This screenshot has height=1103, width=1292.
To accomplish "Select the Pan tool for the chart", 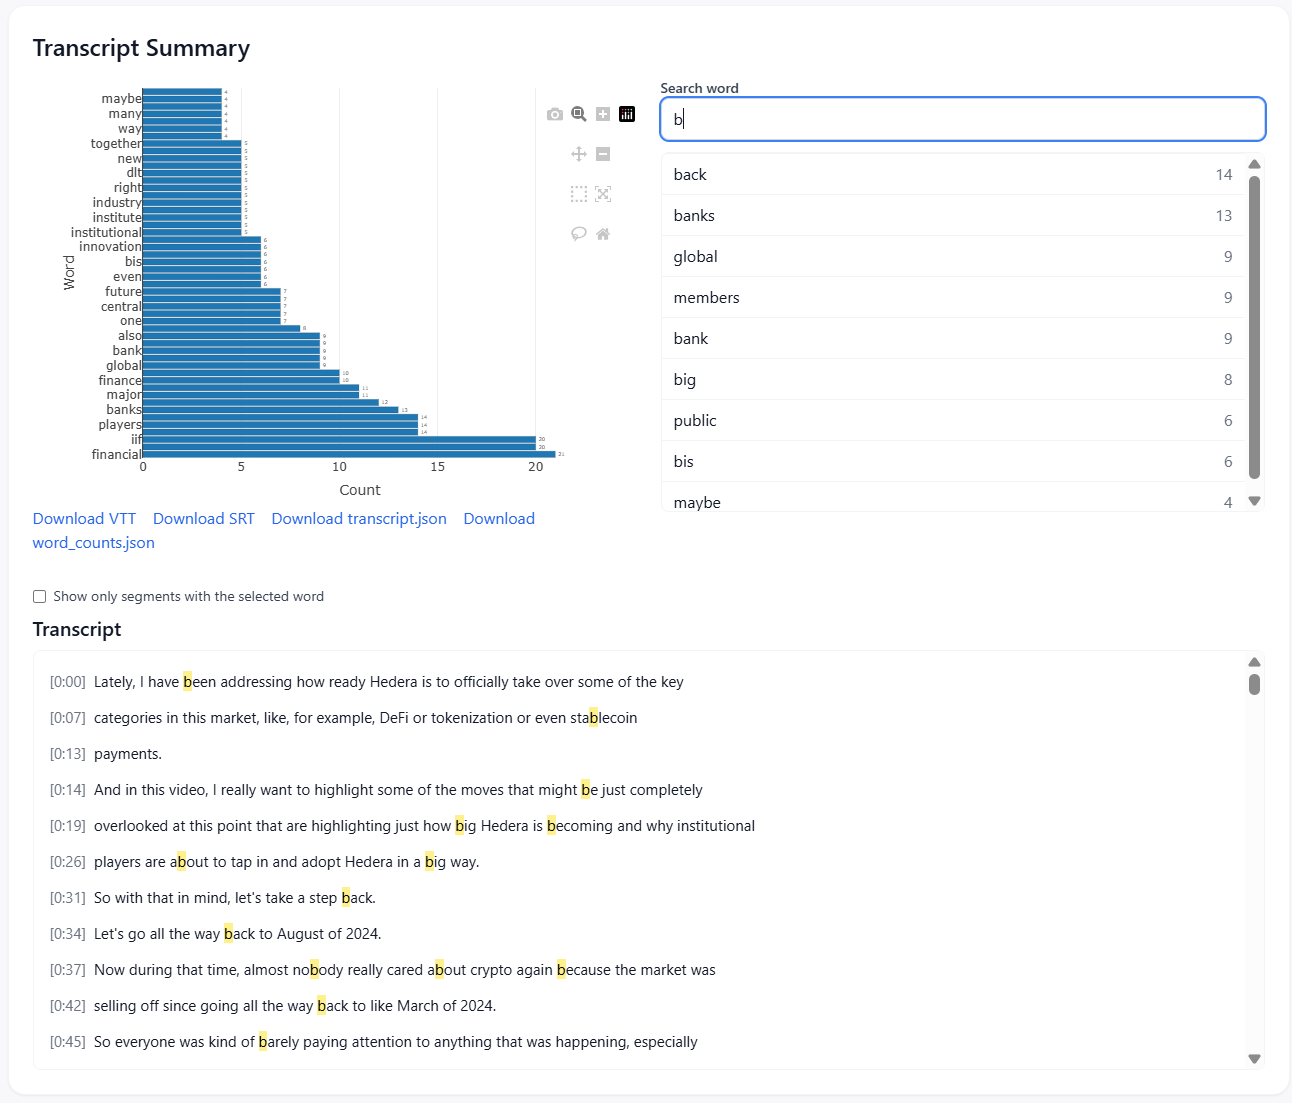I will (x=579, y=154).
